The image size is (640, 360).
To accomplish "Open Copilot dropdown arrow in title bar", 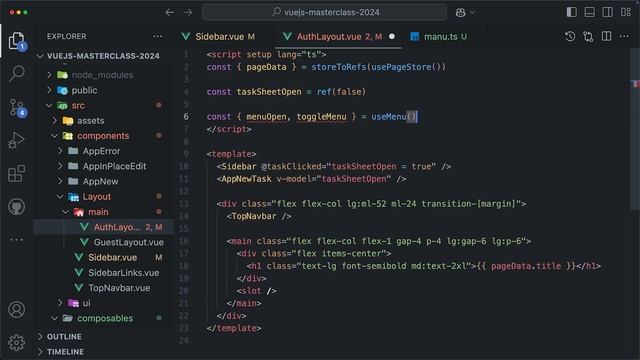I will click(x=473, y=13).
